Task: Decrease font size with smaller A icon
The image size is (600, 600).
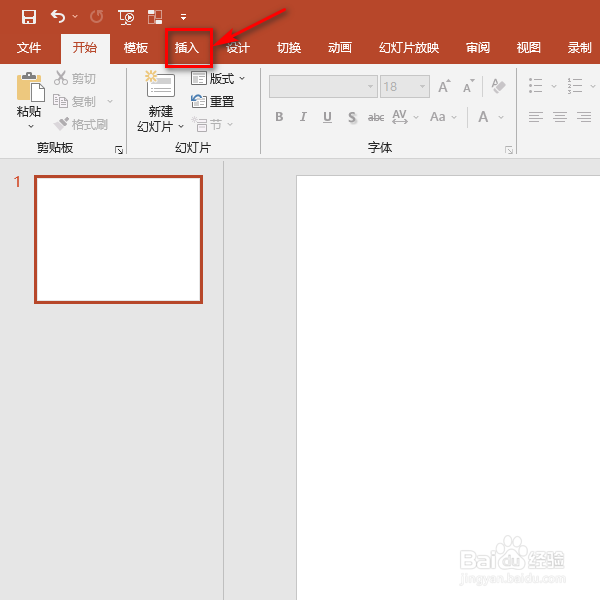Action: point(469,86)
